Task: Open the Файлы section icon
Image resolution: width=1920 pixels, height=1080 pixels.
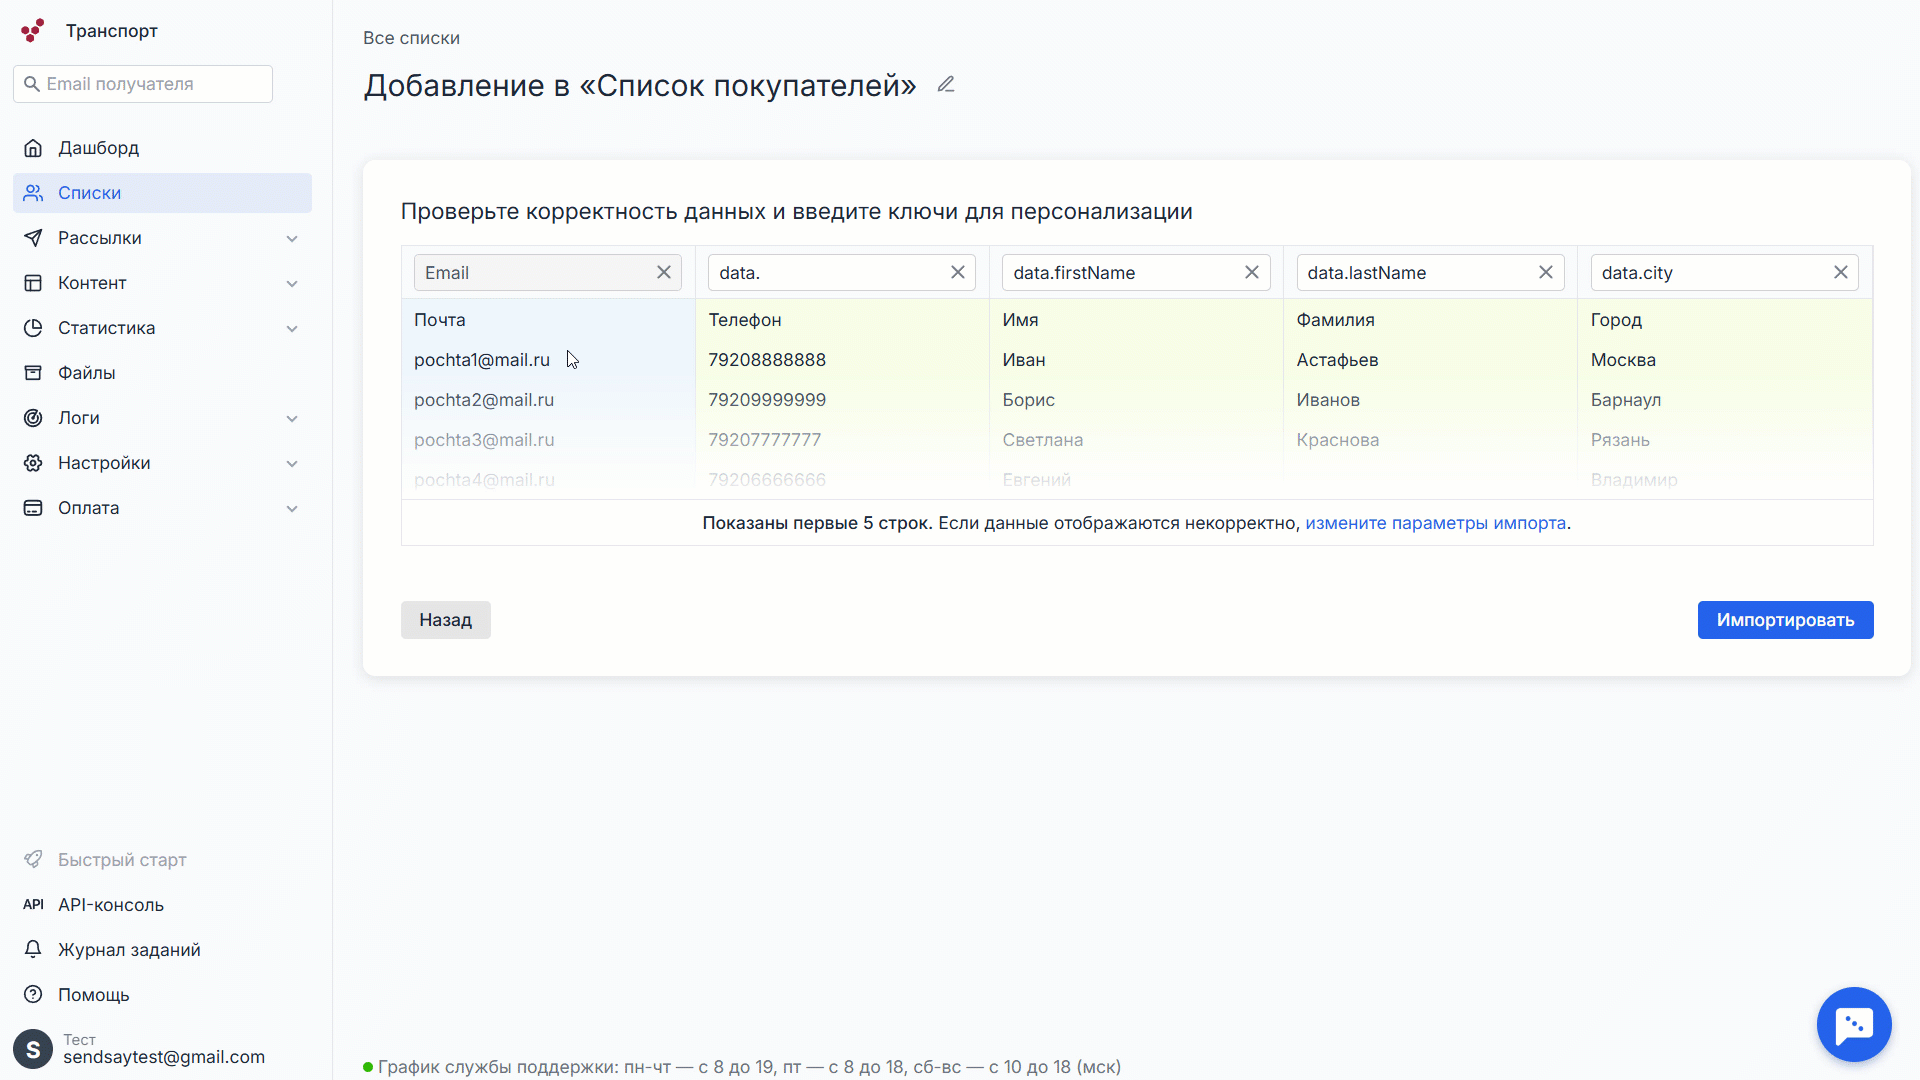Action: coord(33,373)
